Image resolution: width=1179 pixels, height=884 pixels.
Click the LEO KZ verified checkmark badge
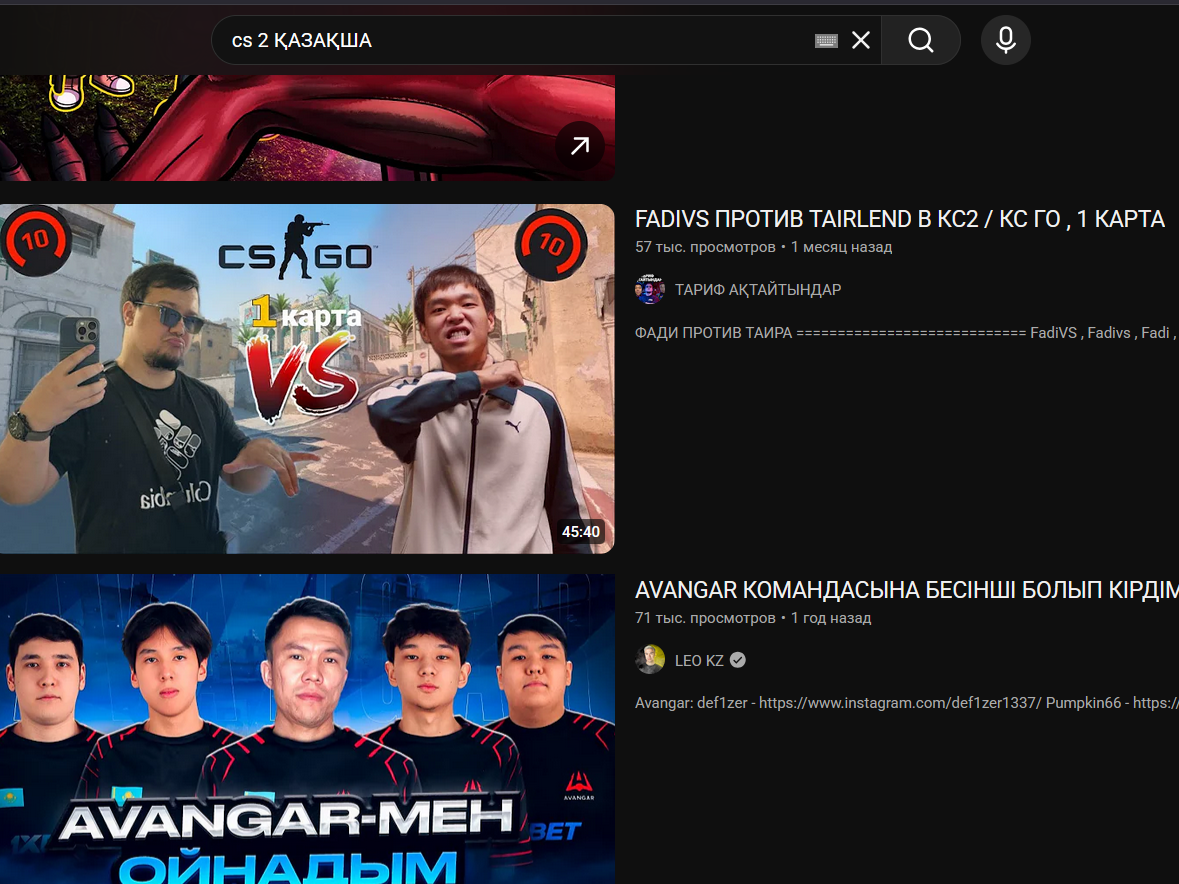pyautogui.click(x=738, y=660)
